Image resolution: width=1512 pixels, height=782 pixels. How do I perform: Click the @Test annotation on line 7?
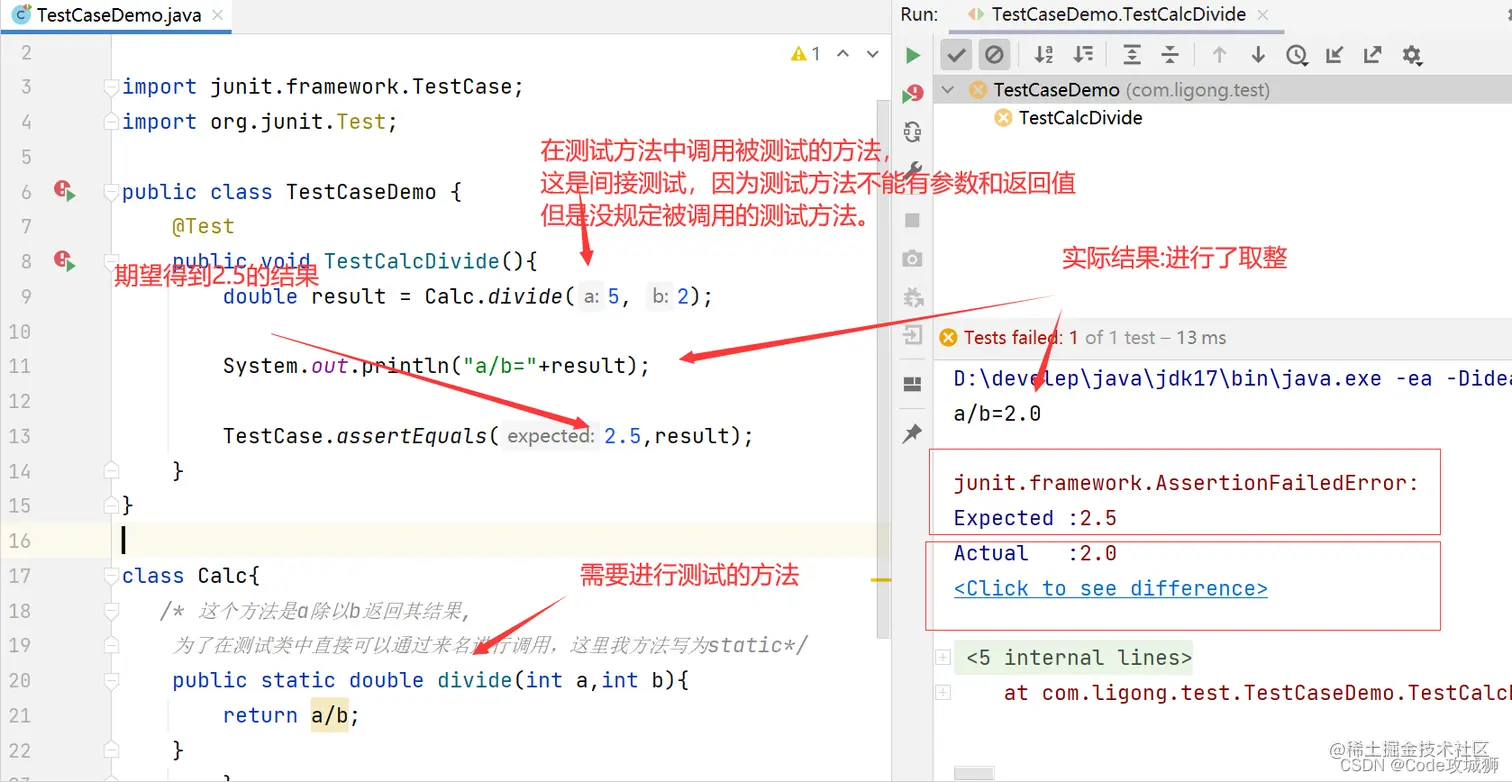(203, 227)
